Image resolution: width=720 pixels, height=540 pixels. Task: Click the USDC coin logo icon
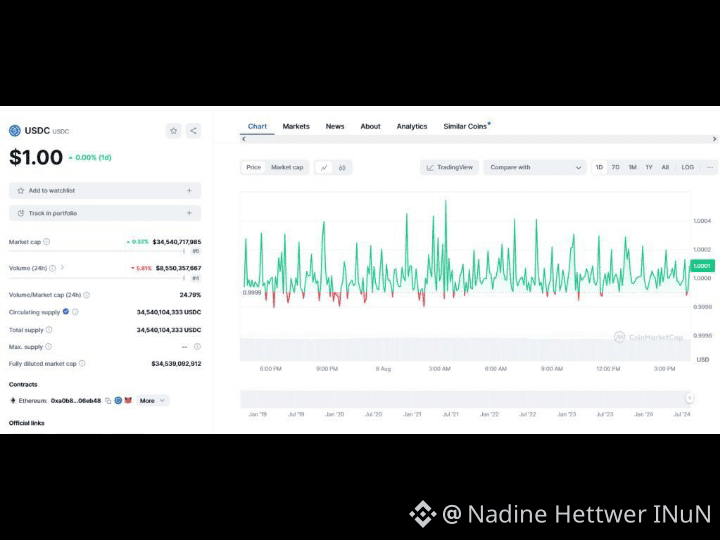[x=15, y=131]
